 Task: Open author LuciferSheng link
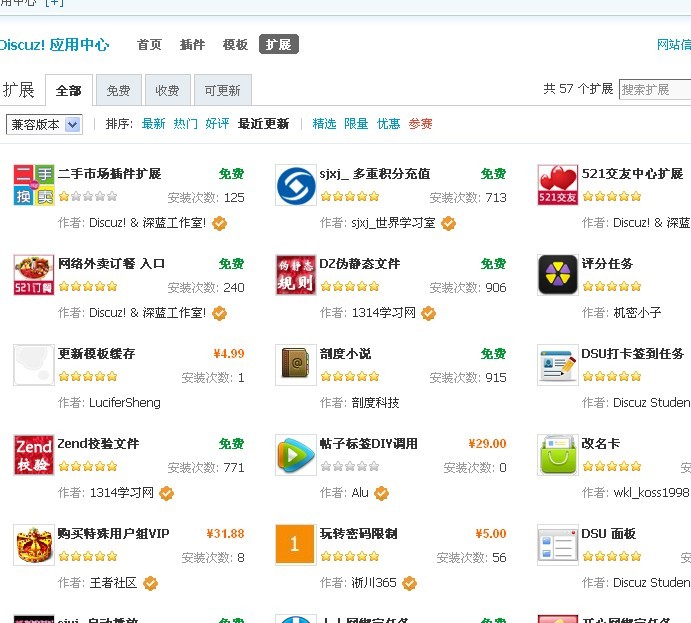(x=125, y=403)
